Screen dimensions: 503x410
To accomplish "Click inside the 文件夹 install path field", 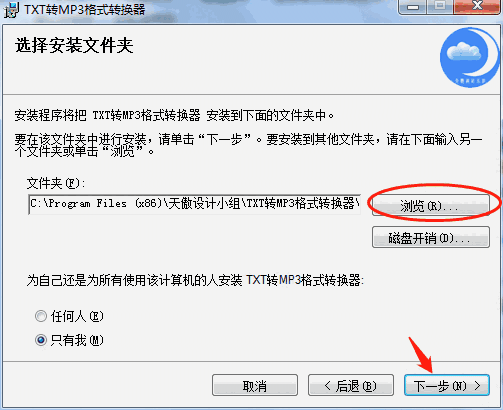I will (195, 204).
